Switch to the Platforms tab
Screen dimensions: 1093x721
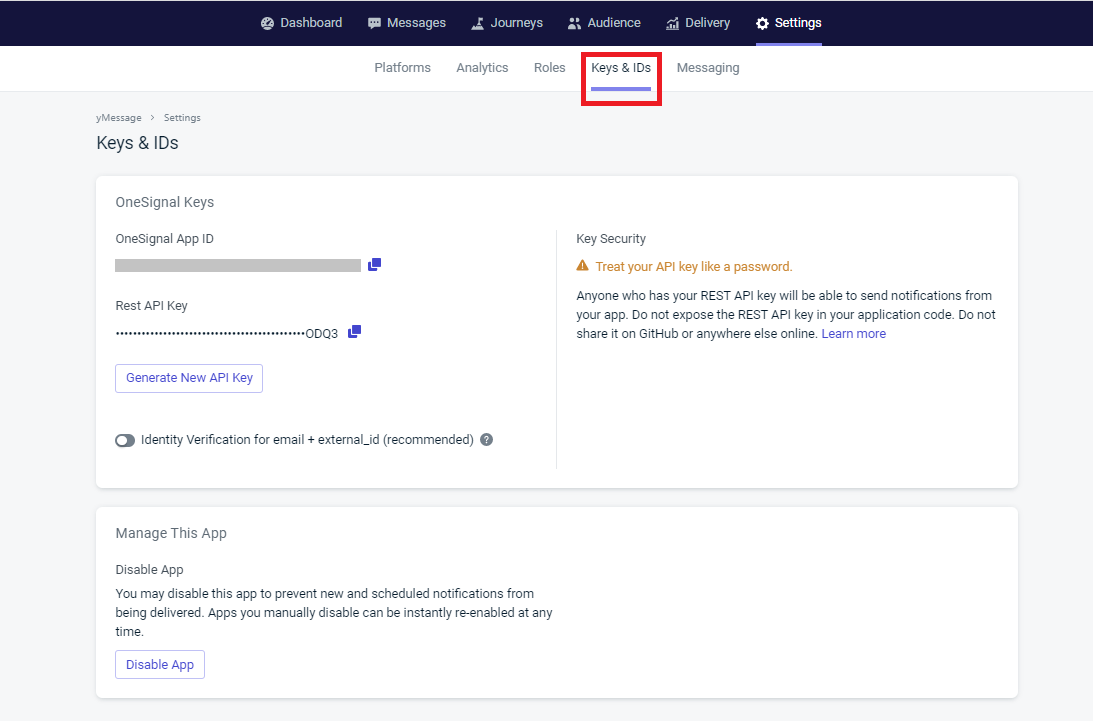pos(402,68)
